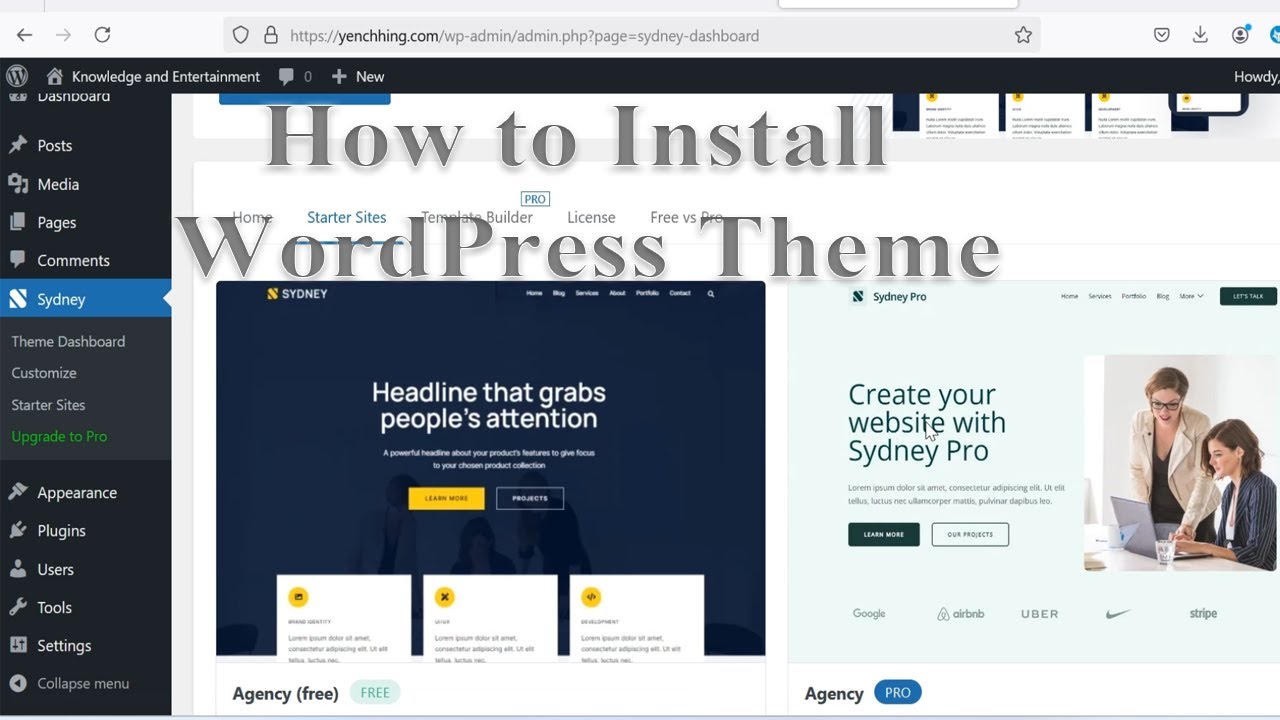Click the More dropdown in the Pro preview

1191,296
